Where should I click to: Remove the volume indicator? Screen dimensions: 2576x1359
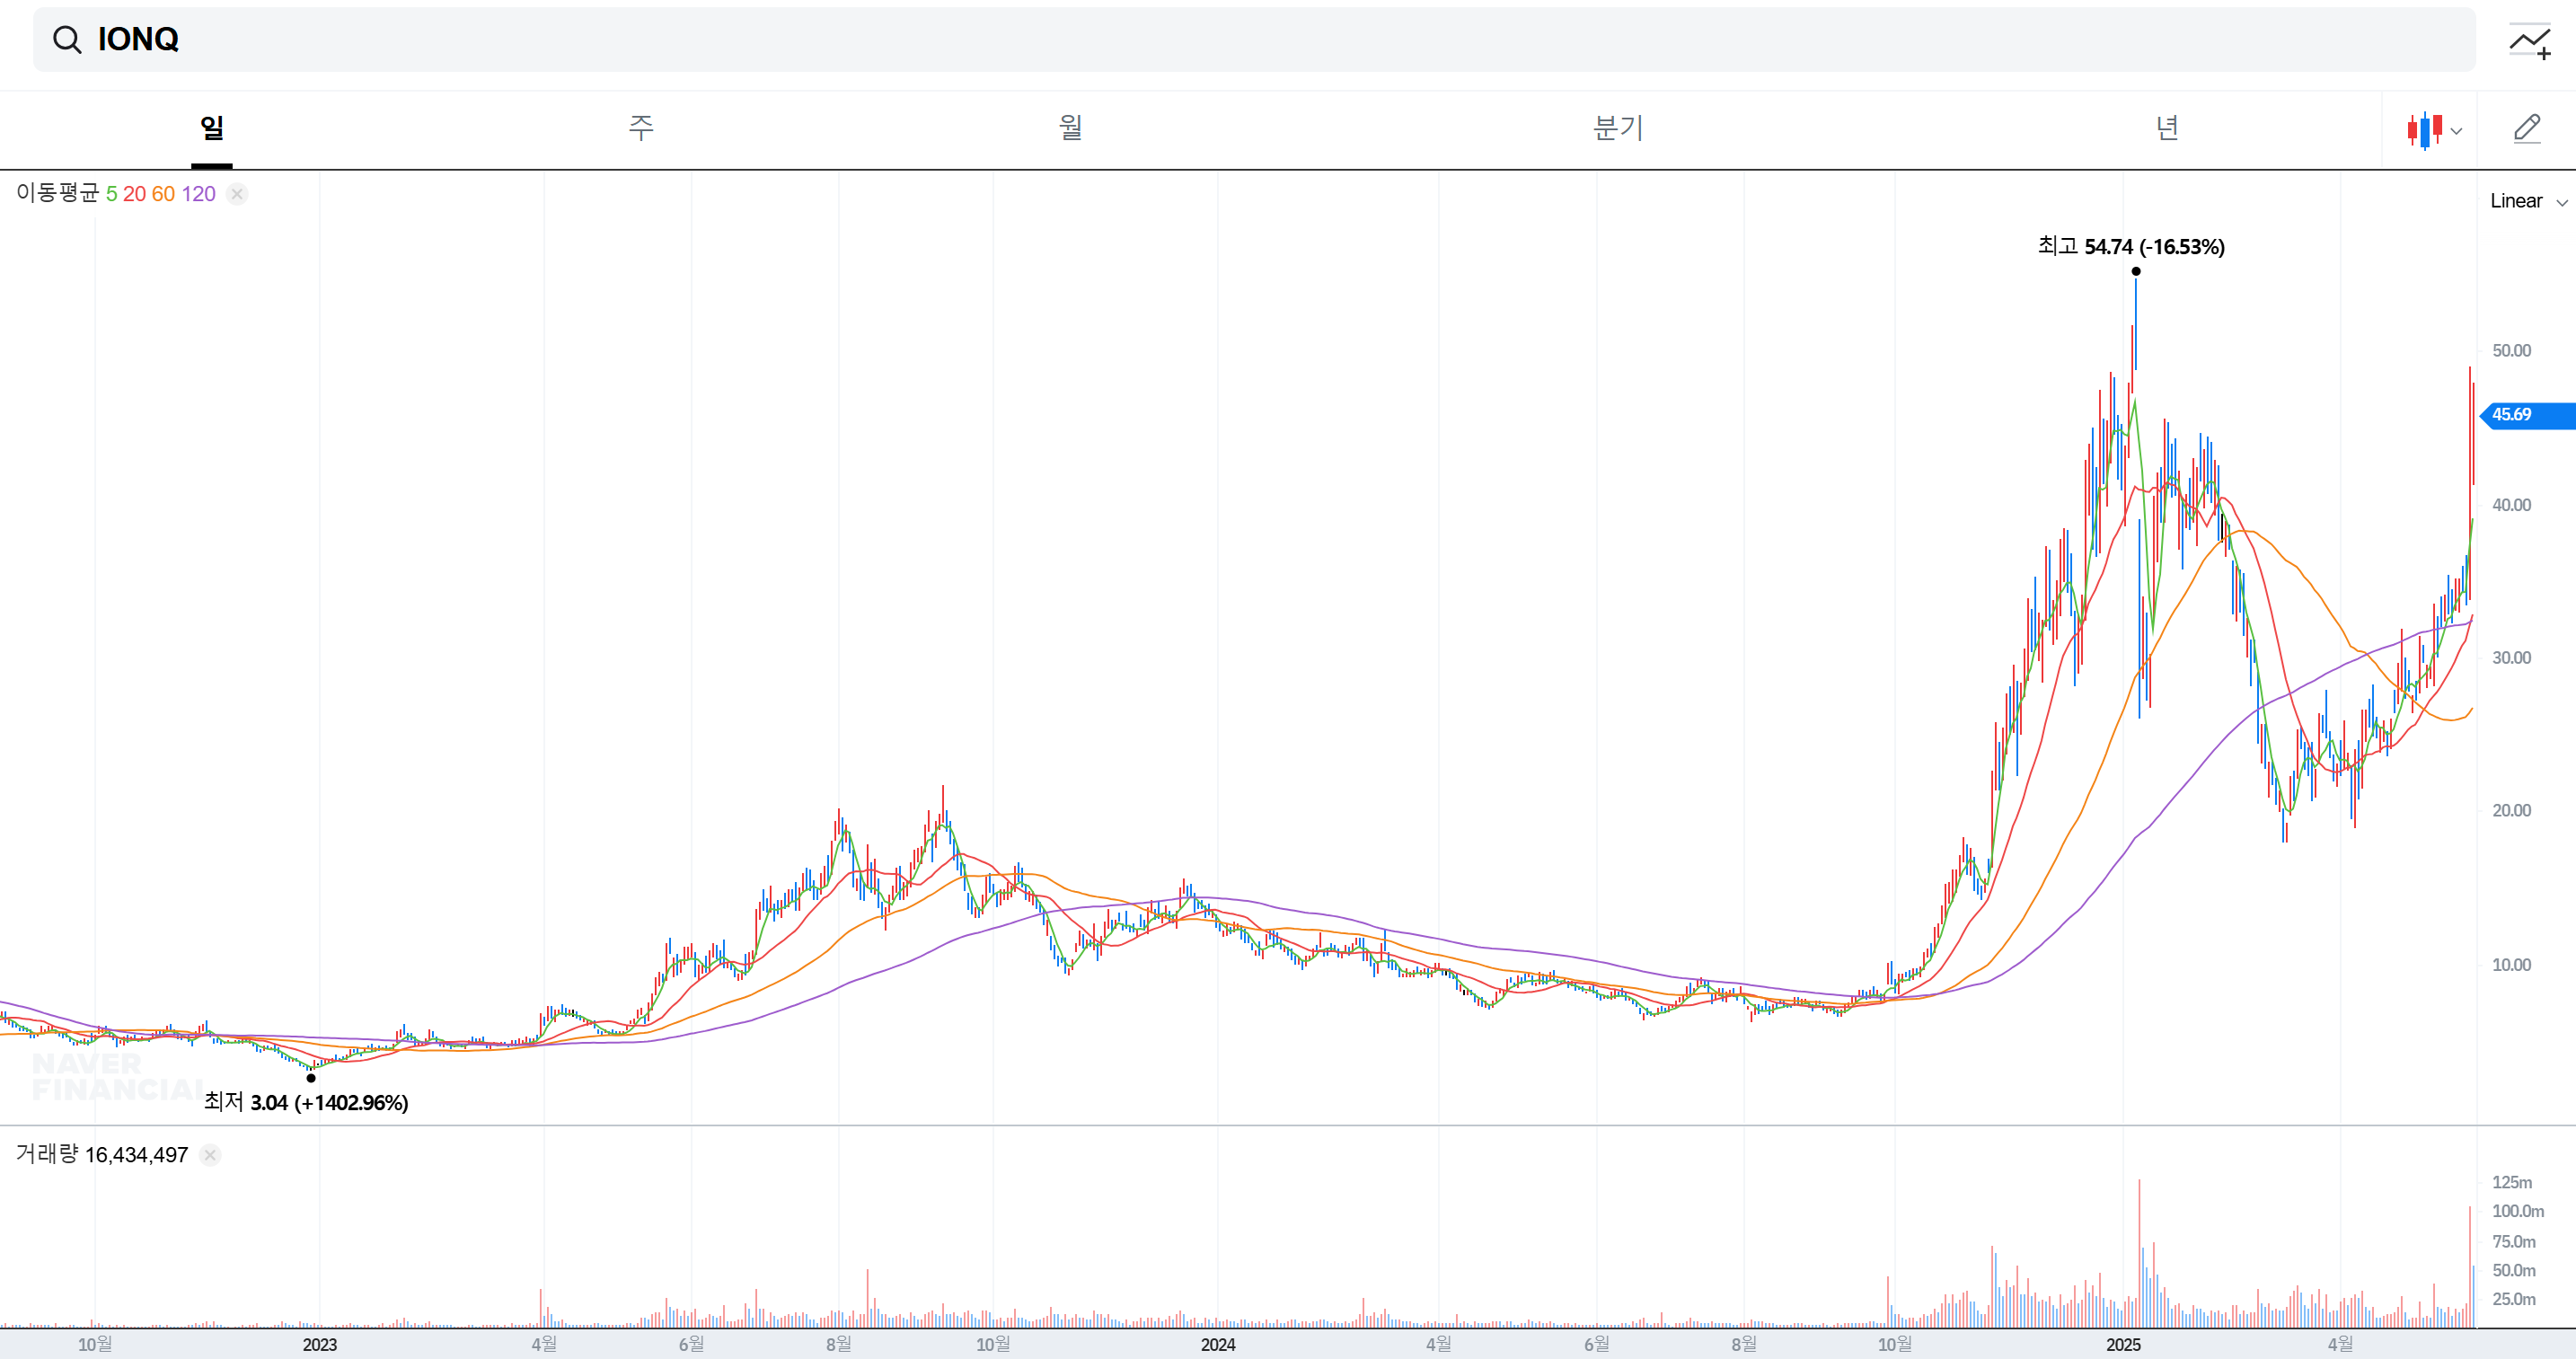click(210, 1155)
